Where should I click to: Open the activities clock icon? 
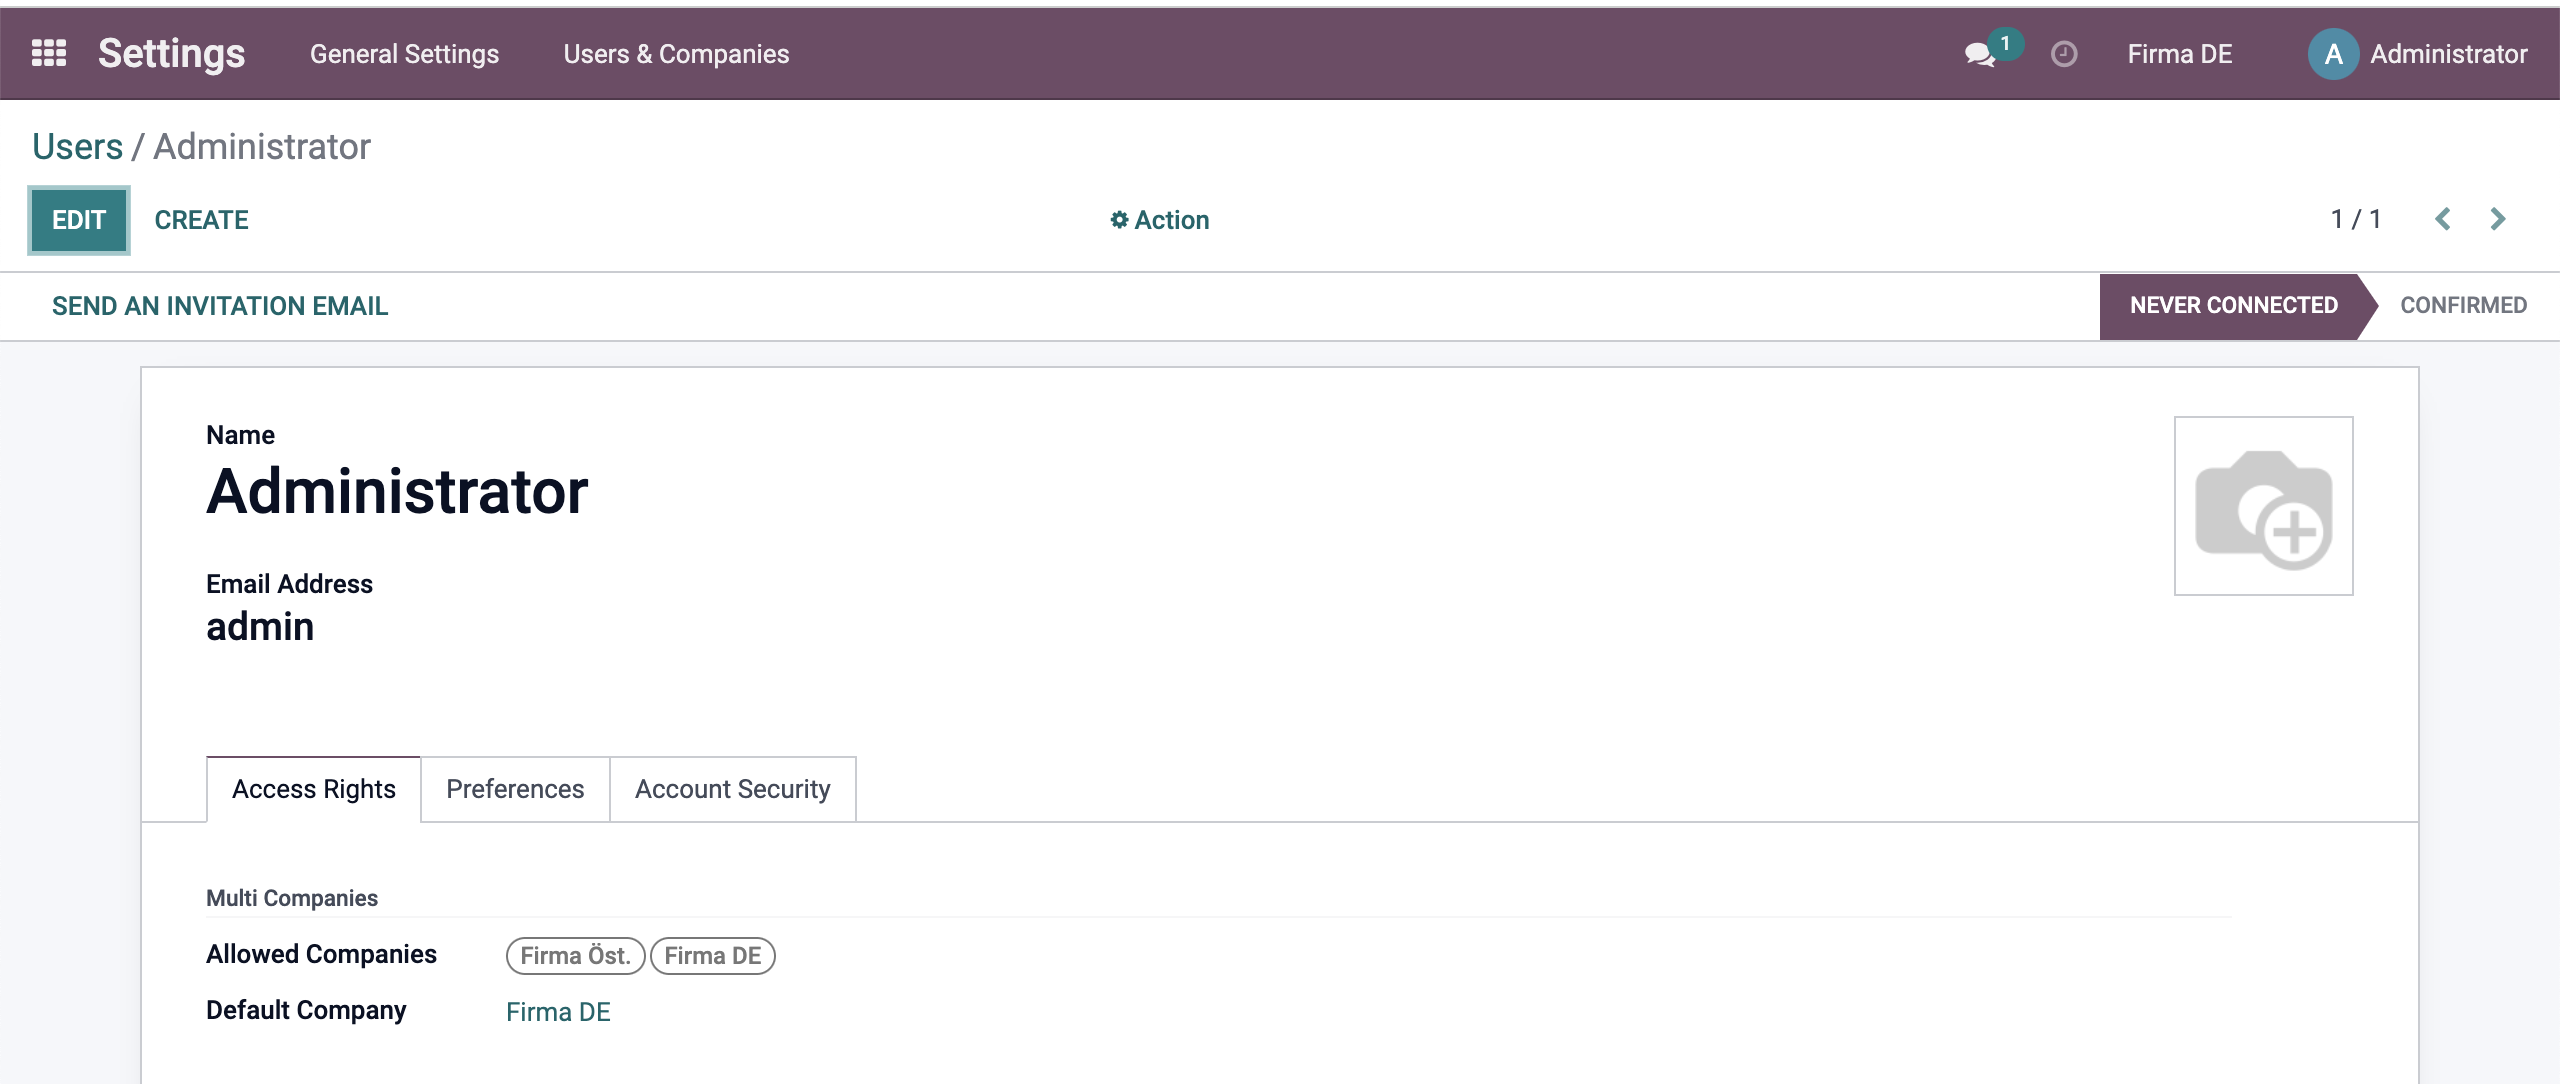(2064, 54)
